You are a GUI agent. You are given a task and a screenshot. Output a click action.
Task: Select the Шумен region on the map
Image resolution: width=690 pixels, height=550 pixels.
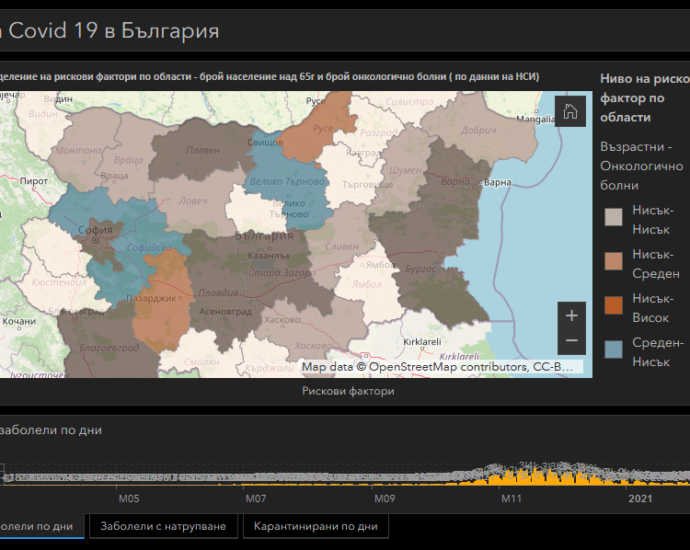pos(405,170)
